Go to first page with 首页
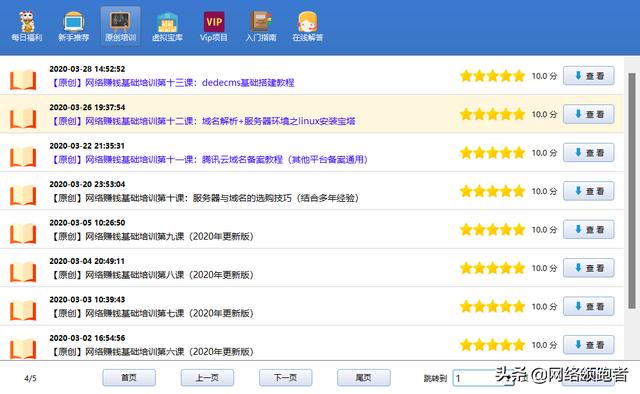The image size is (640, 394). pyautogui.click(x=129, y=378)
